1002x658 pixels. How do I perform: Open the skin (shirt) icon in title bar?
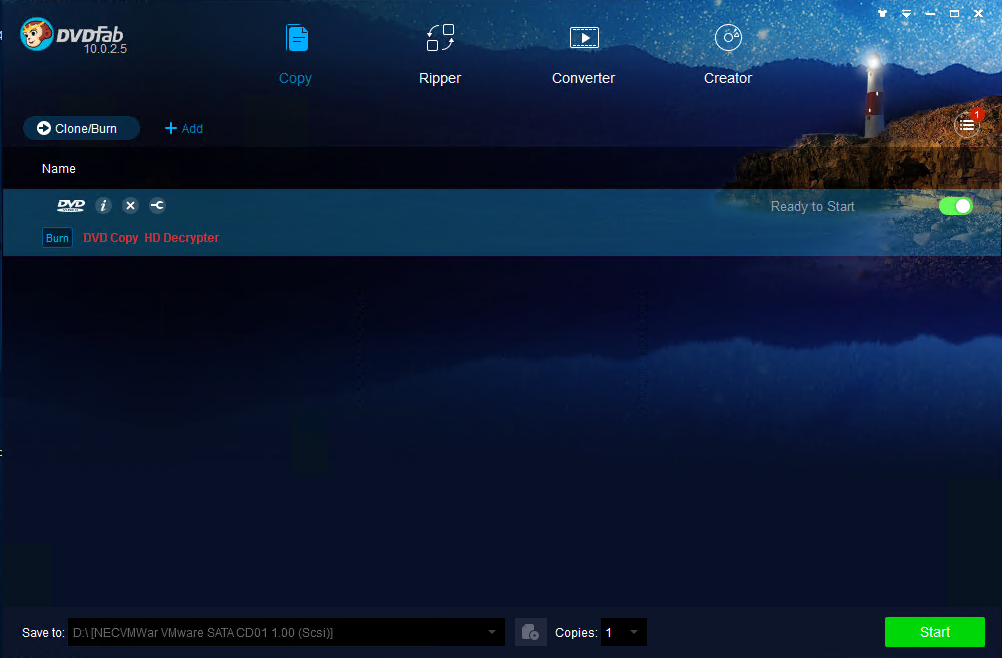[x=883, y=13]
